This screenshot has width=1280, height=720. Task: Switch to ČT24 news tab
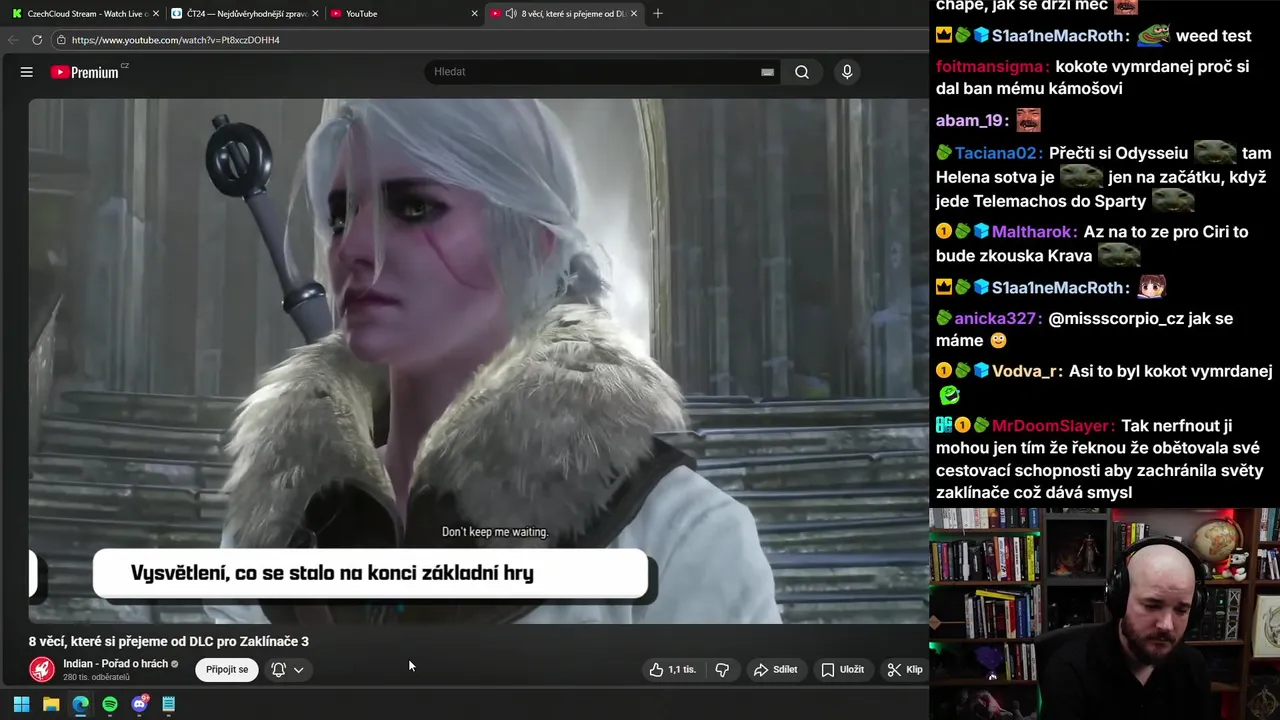(245, 14)
